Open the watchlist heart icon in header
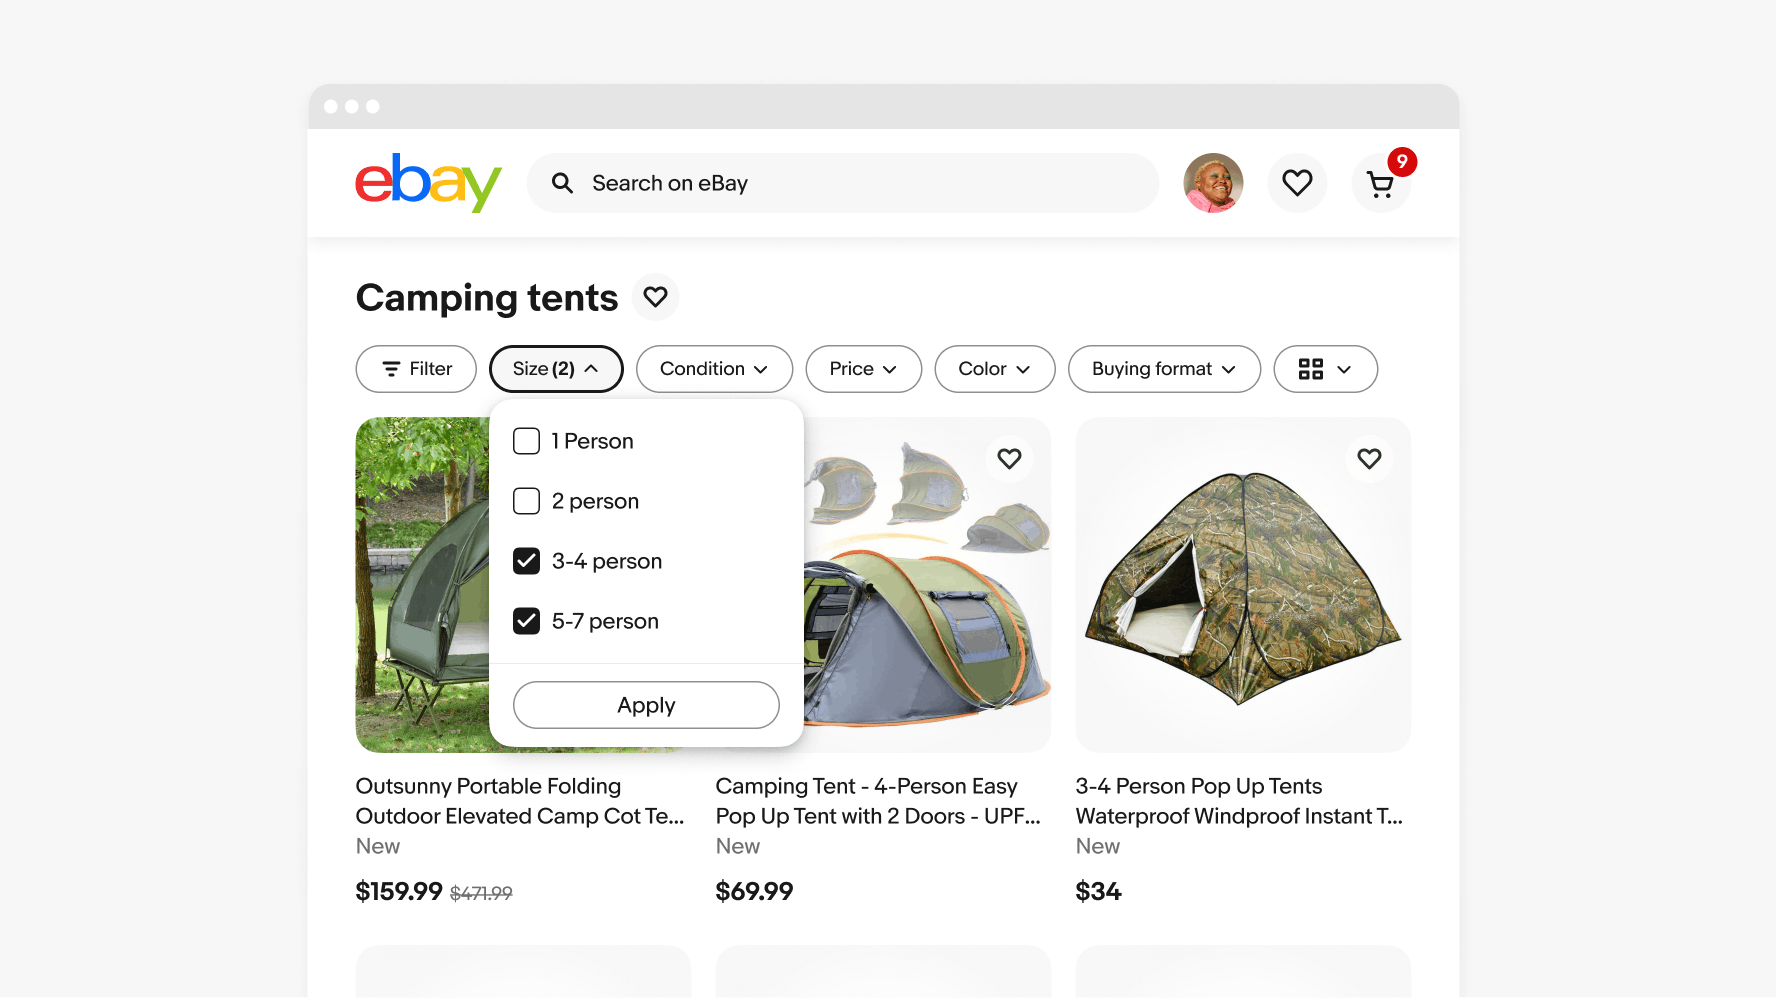The width and height of the screenshot is (1776, 998). tap(1297, 183)
